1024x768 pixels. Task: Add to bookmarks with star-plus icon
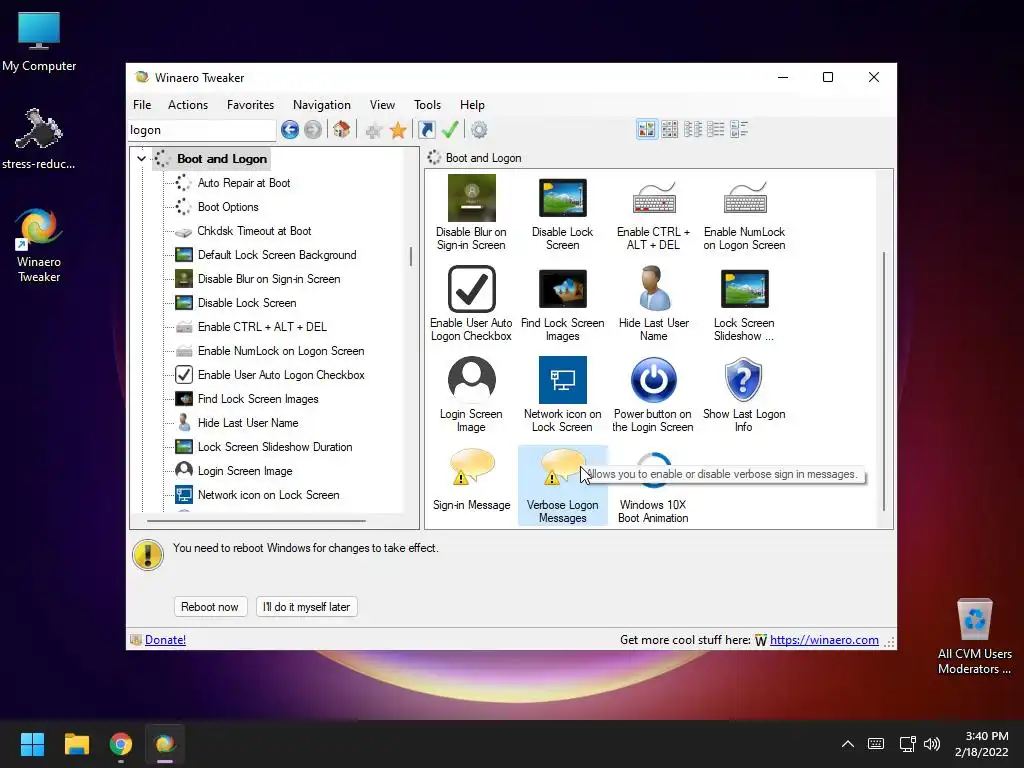coord(374,131)
